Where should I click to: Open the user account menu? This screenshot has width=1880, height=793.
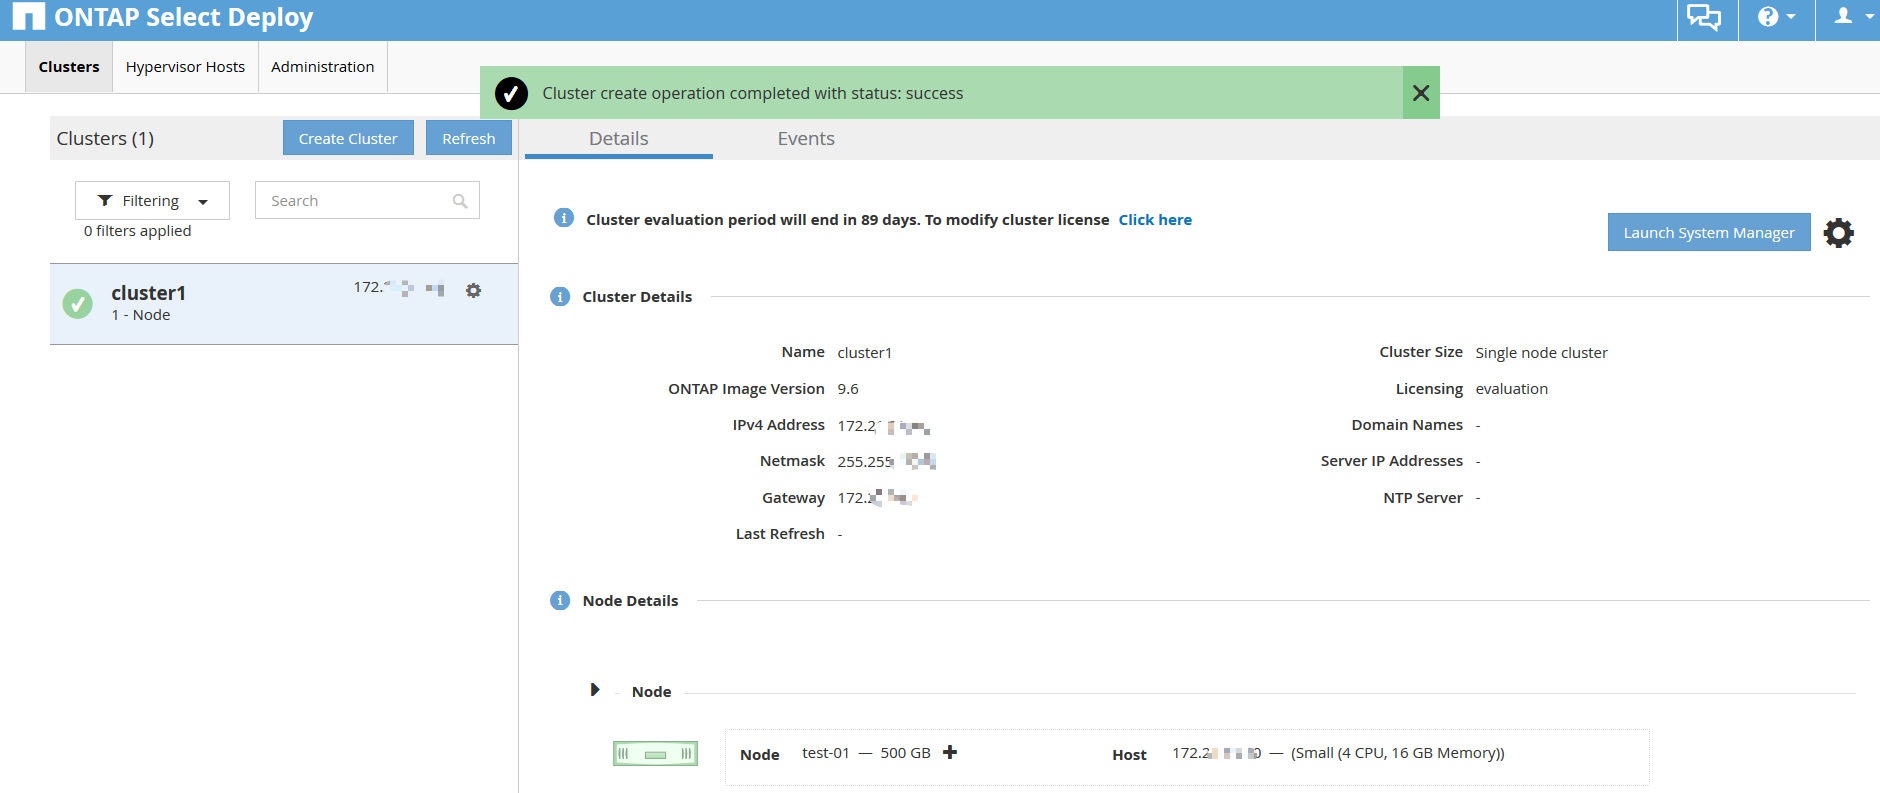tap(1853, 16)
